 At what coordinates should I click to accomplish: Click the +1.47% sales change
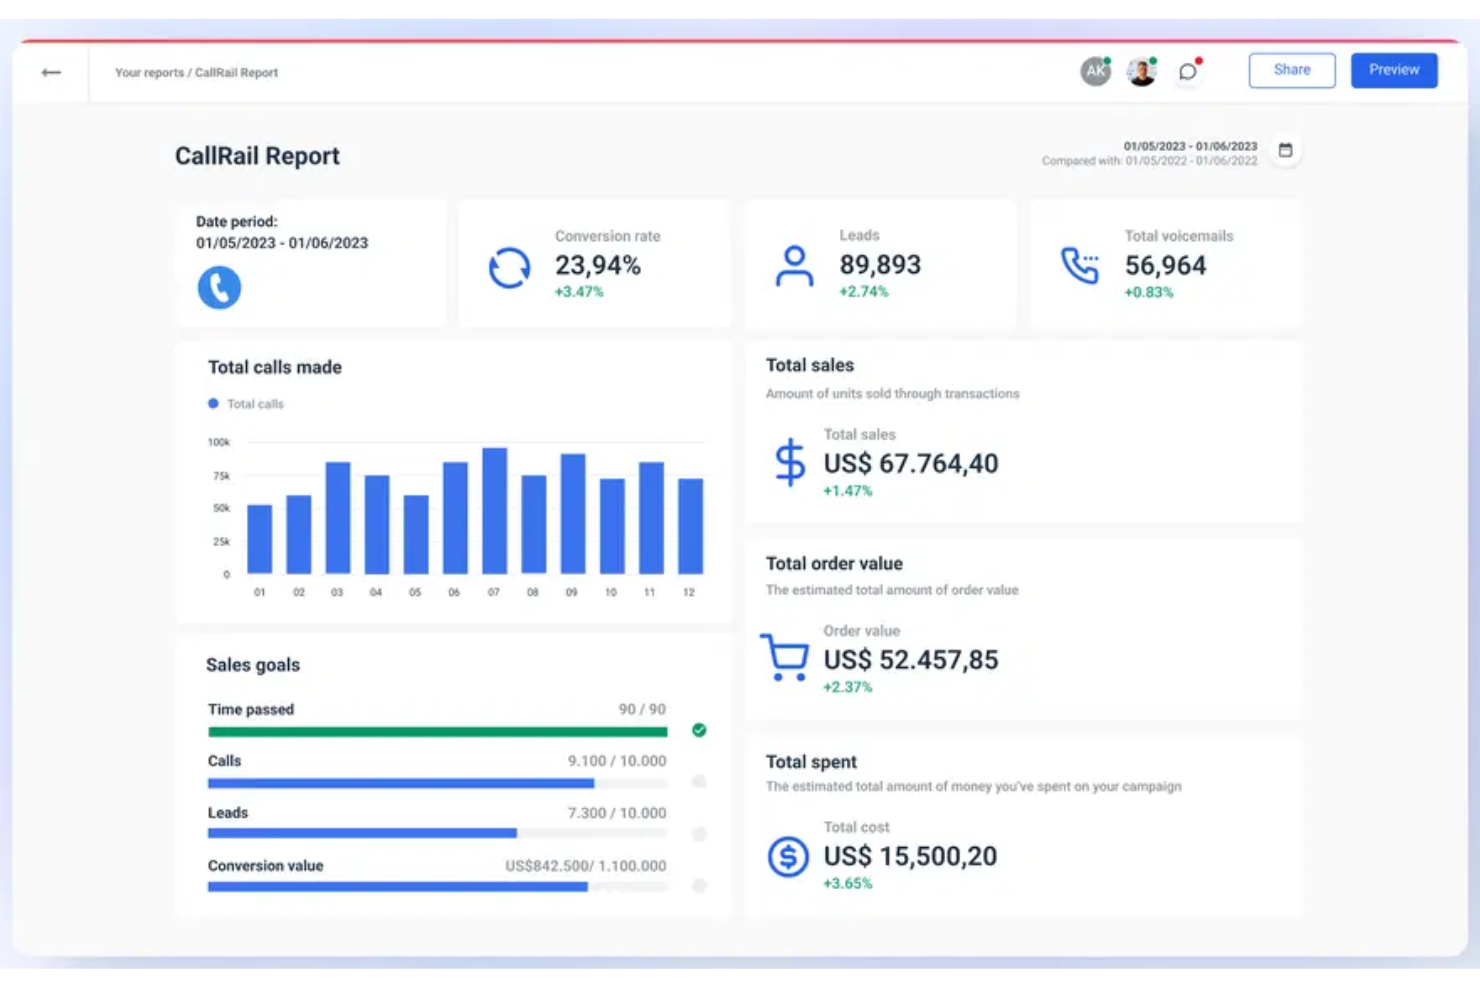point(848,491)
